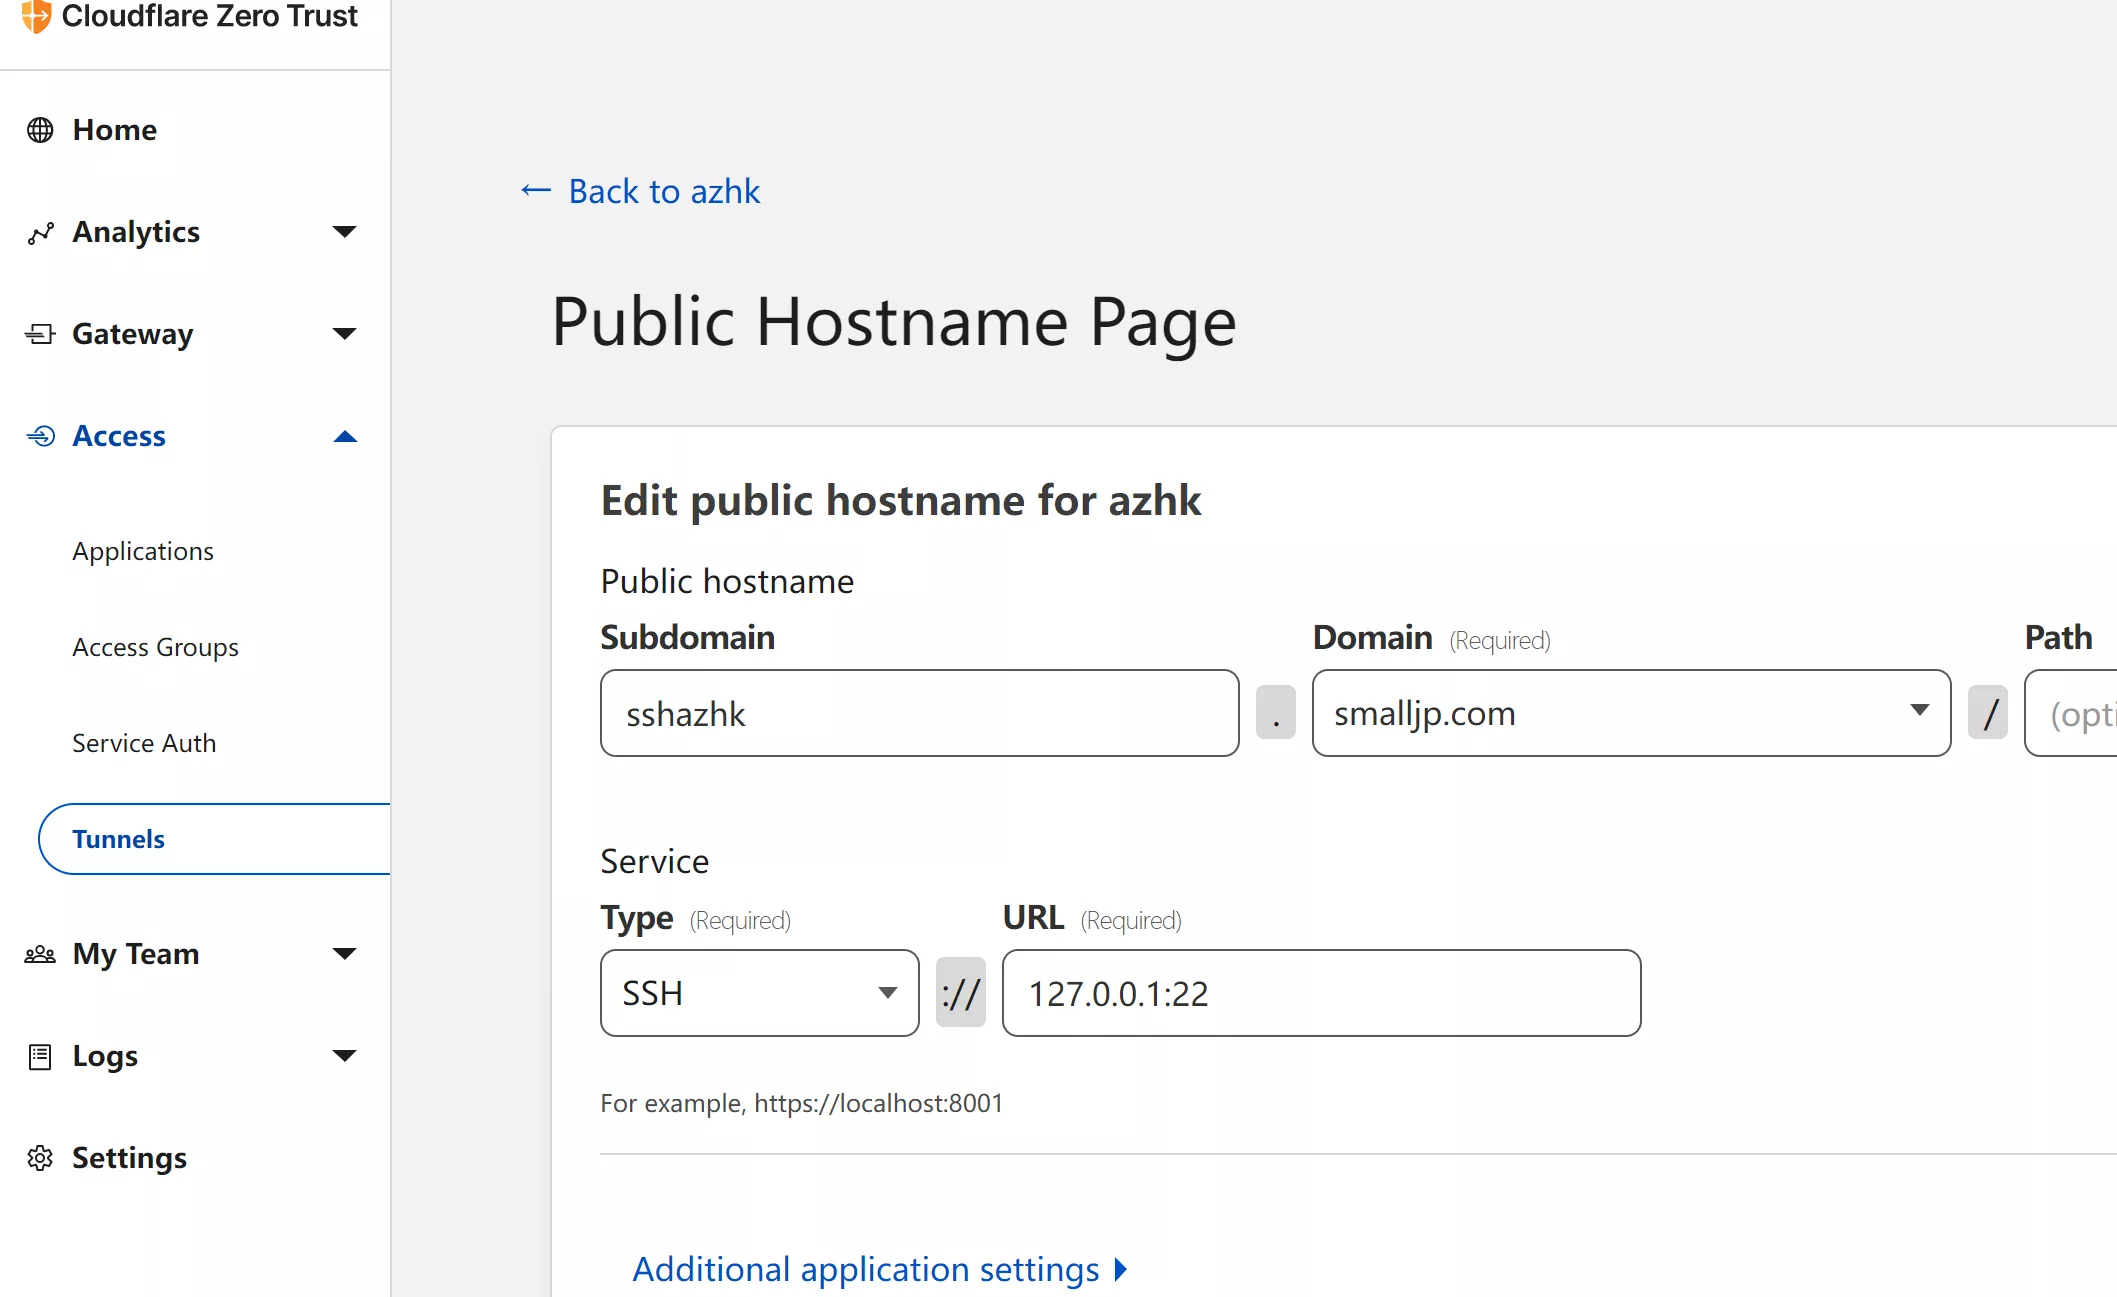
Task: Click the '://' separator box before URL
Action: pyautogui.click(x=961, y=992)
